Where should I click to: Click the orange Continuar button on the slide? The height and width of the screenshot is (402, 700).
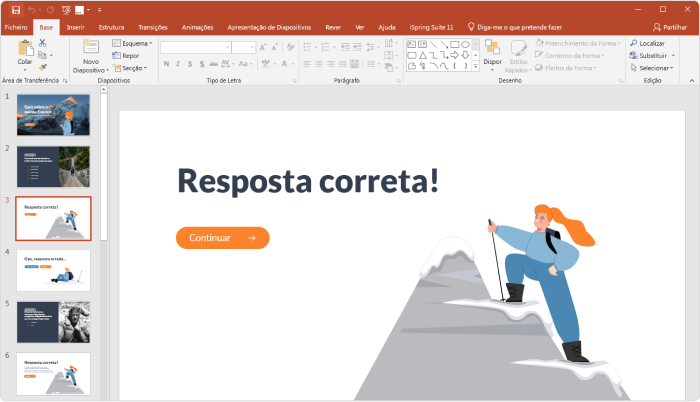[x=223, y=238]
